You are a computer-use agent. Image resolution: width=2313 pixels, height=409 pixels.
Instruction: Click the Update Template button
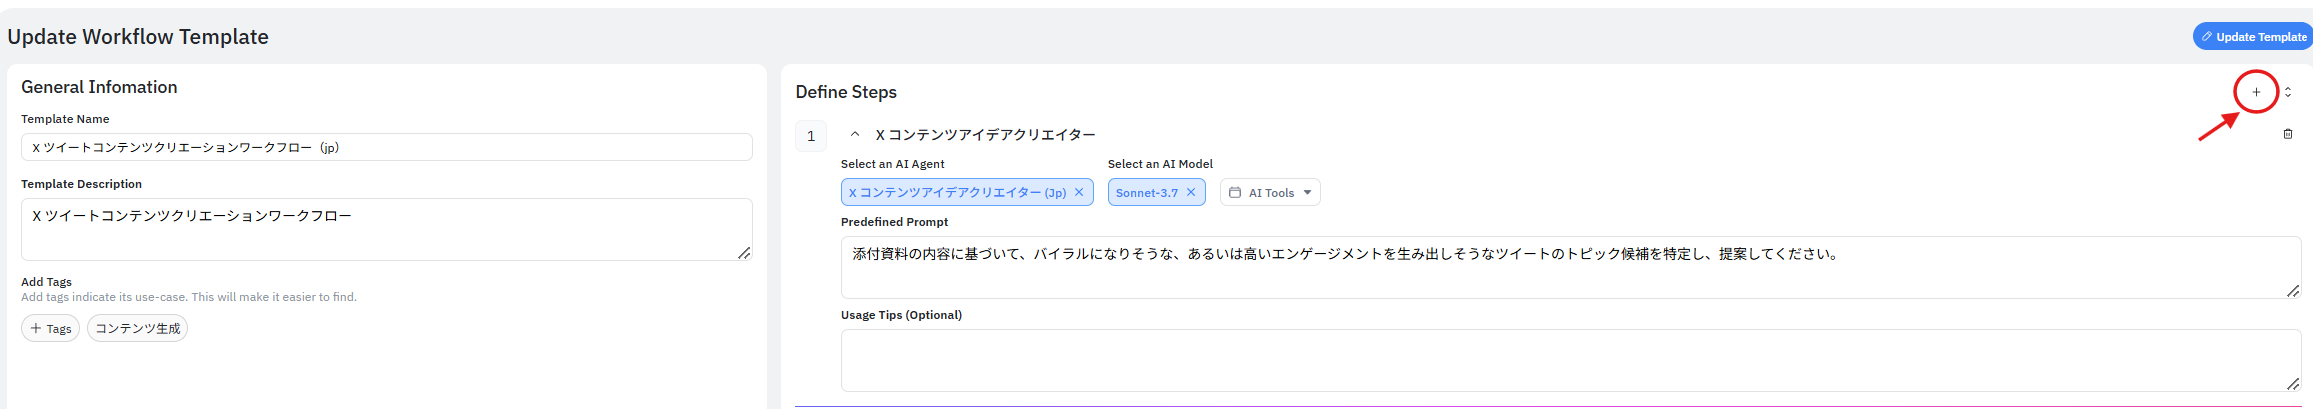2253,37
